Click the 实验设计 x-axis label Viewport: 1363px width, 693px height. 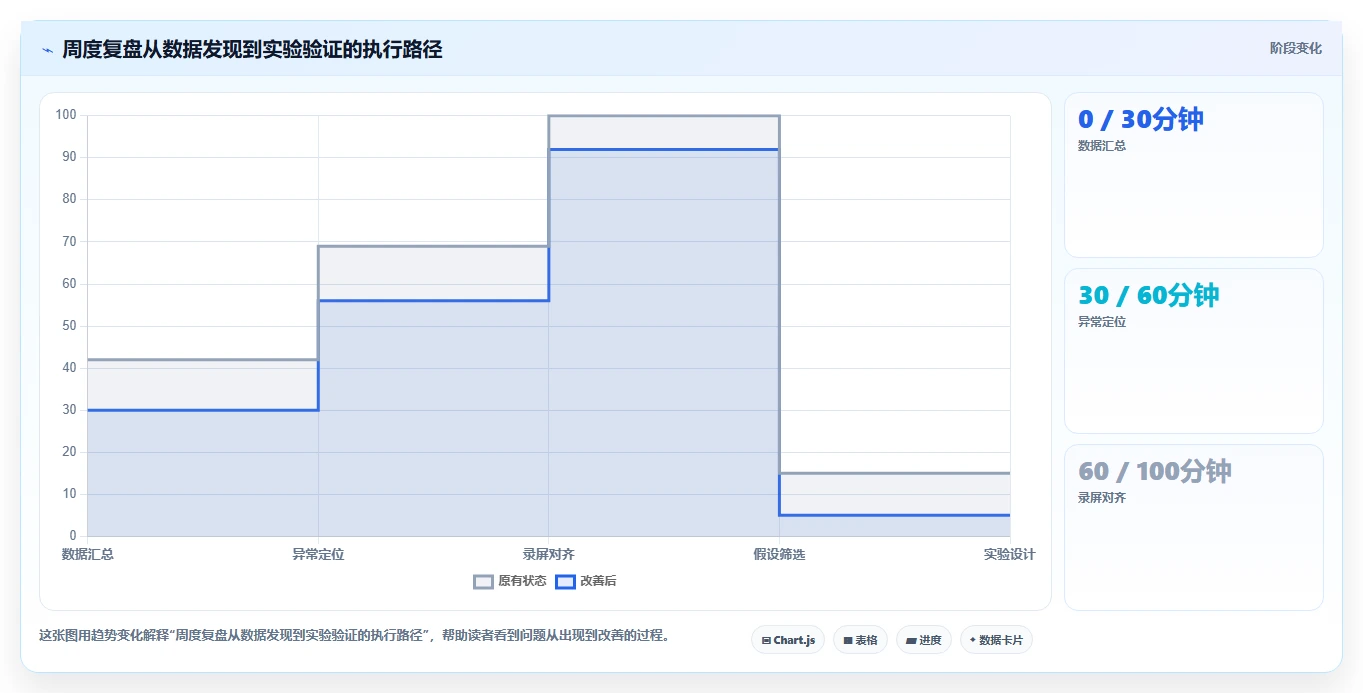click(1009, 554)
